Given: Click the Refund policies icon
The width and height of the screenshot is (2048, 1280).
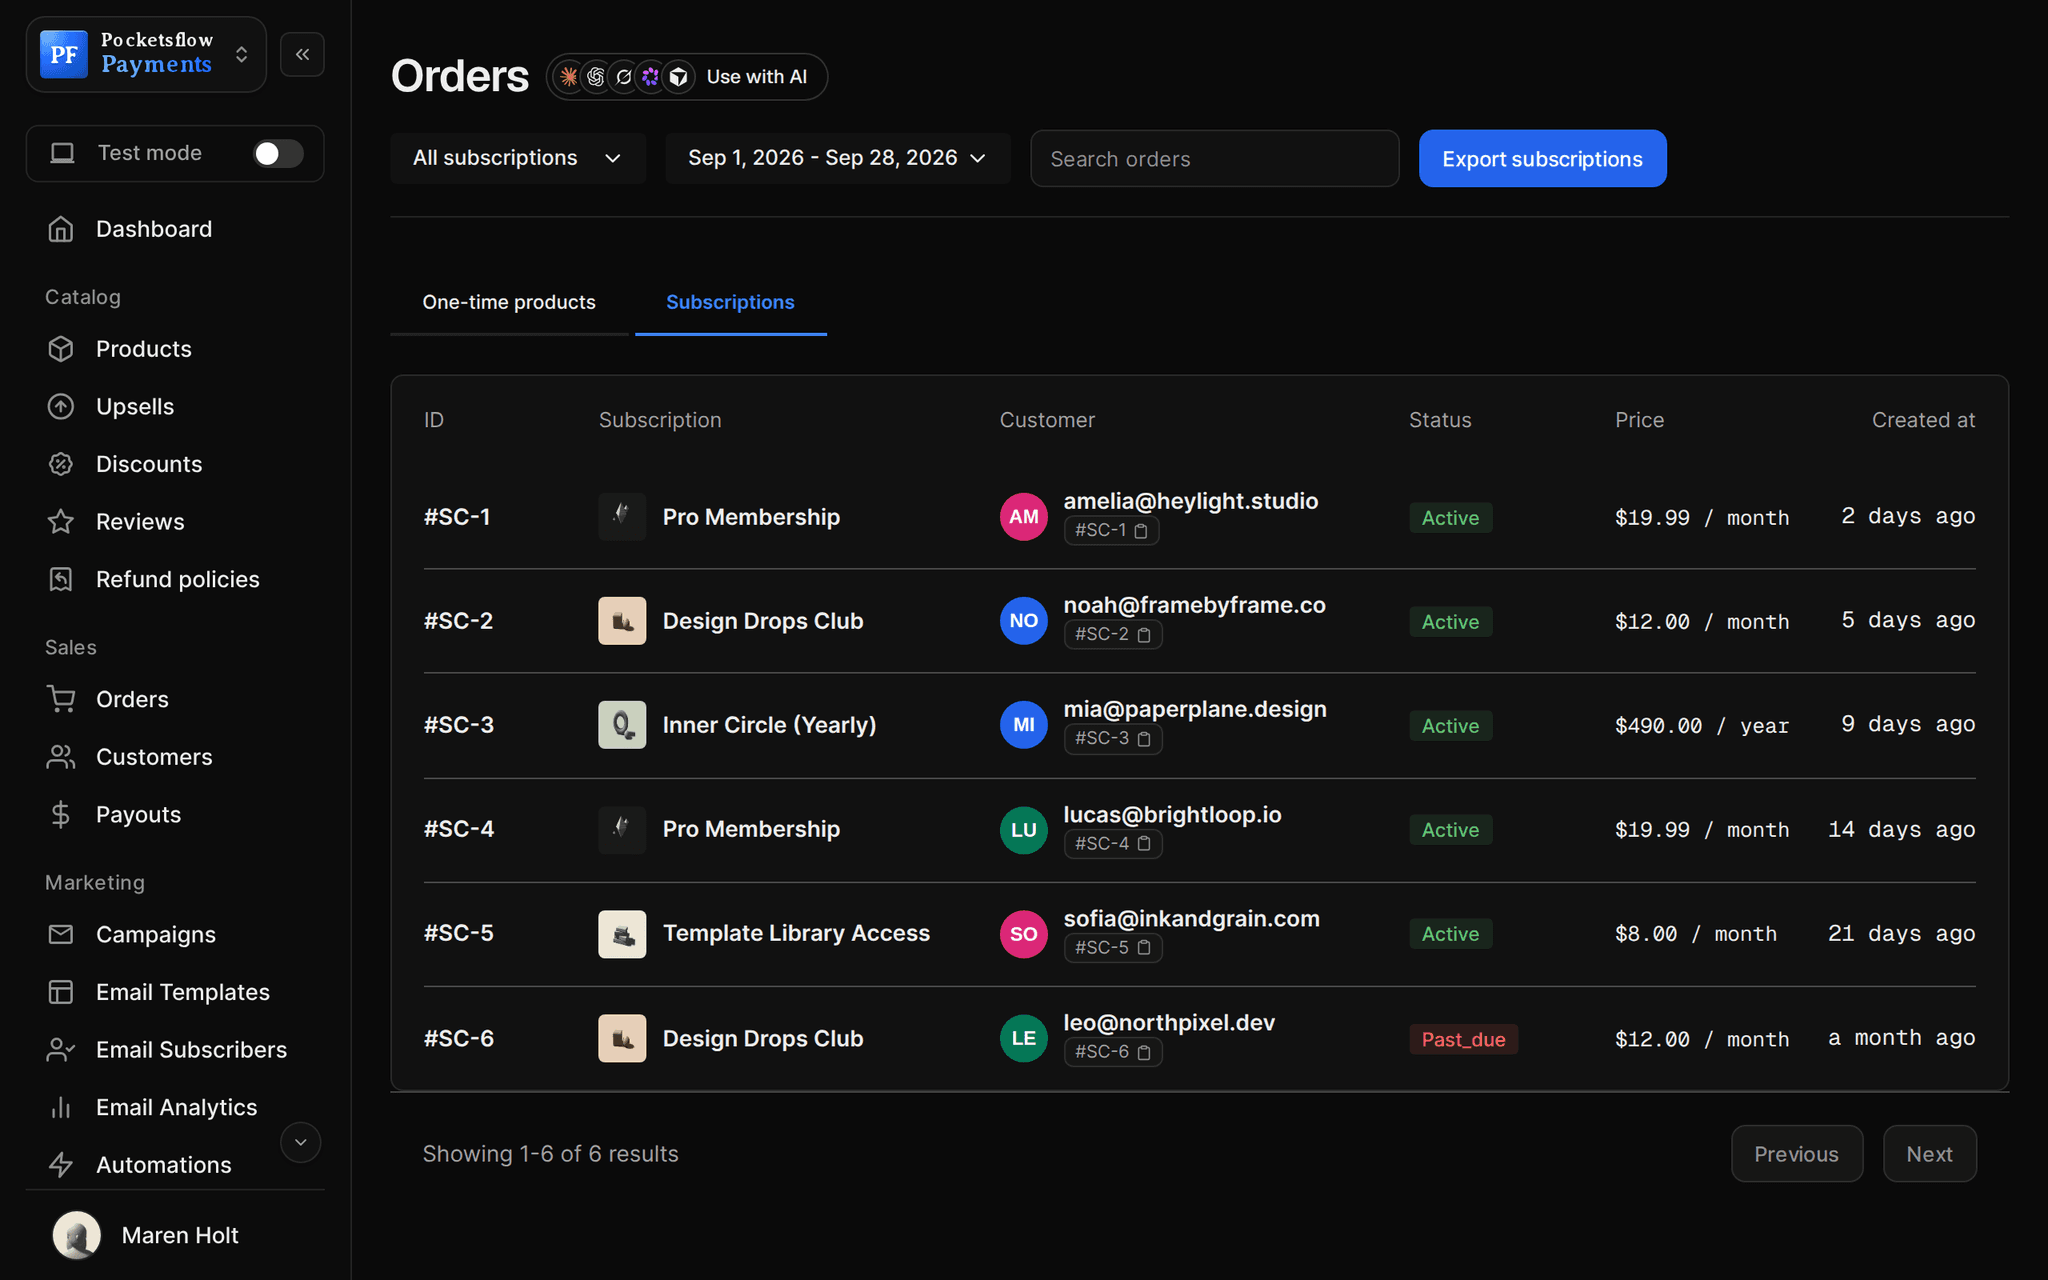Looking at the screenshot, I should 61,579.
